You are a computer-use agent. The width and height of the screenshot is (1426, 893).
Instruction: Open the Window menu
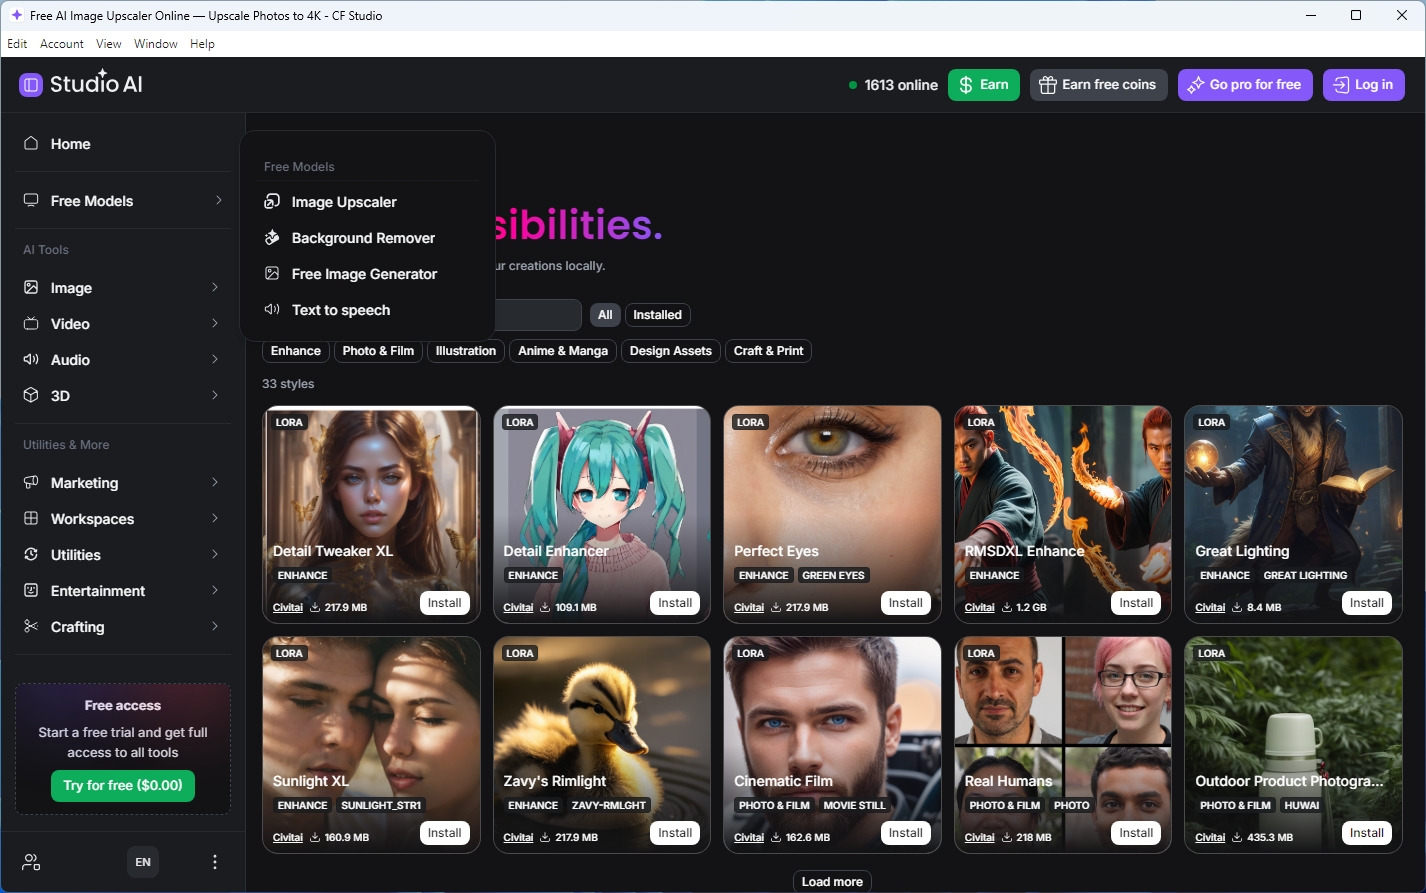(156, 44)
